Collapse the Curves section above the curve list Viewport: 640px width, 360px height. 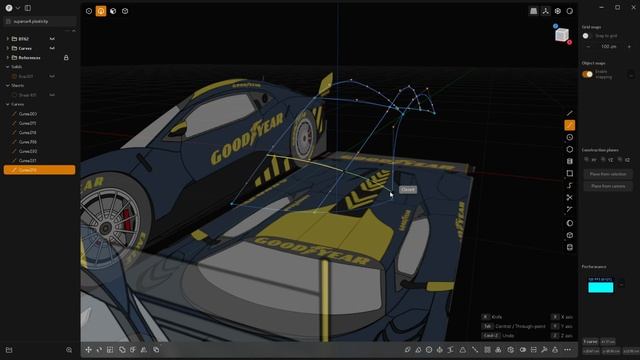point(8,104)
